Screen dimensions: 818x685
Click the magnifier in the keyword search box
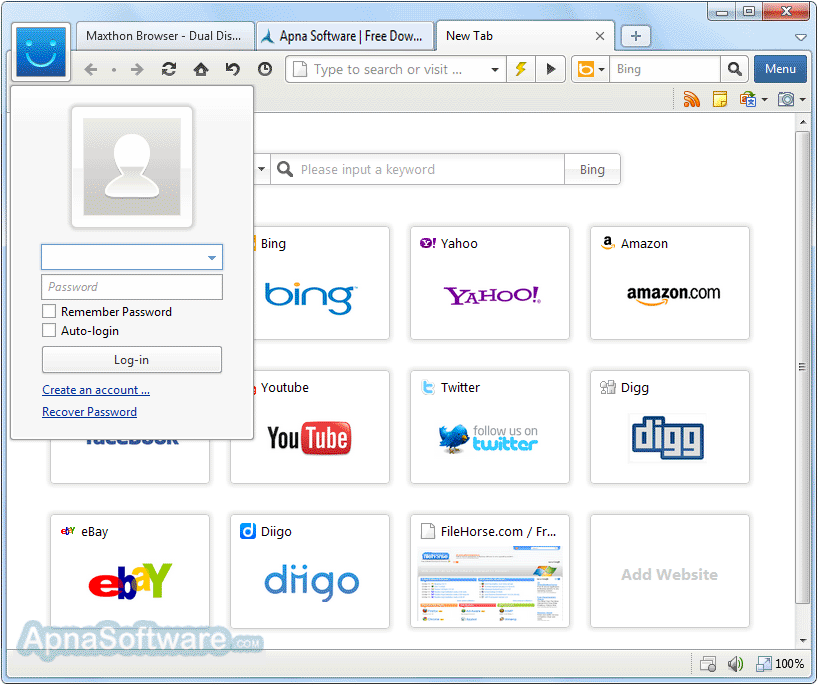point(285,169)
